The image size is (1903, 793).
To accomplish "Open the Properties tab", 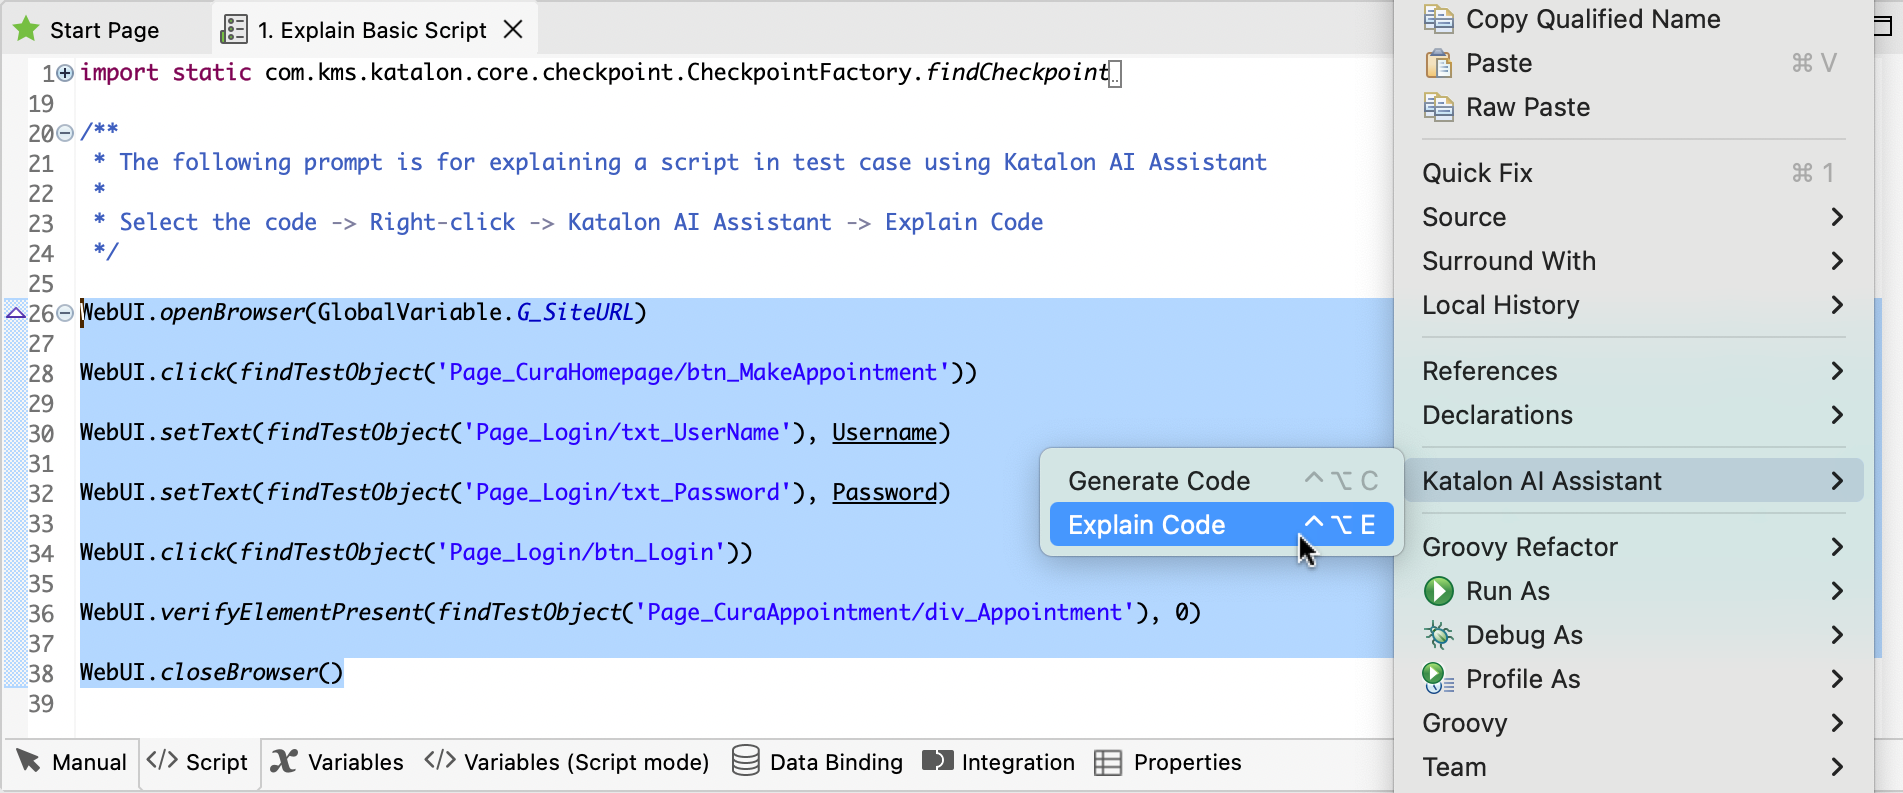I will click(1168, 762).
